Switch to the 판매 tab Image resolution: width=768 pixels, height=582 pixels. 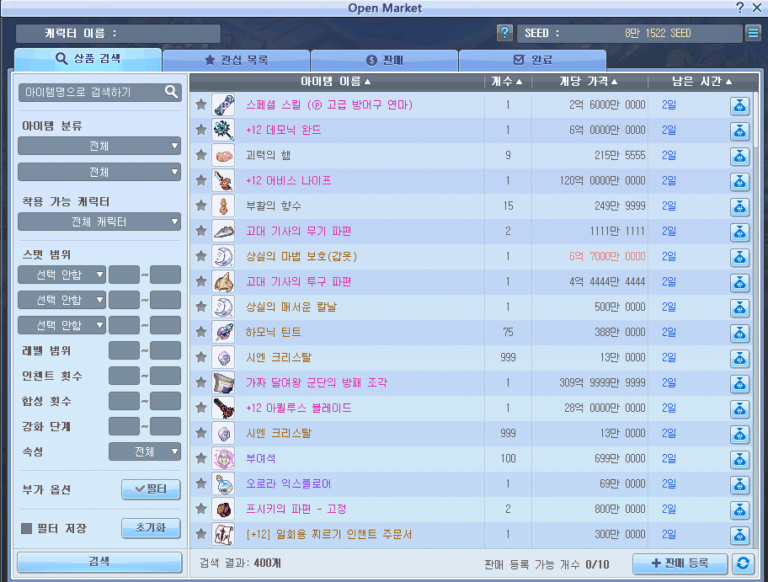tap(384, 60)
